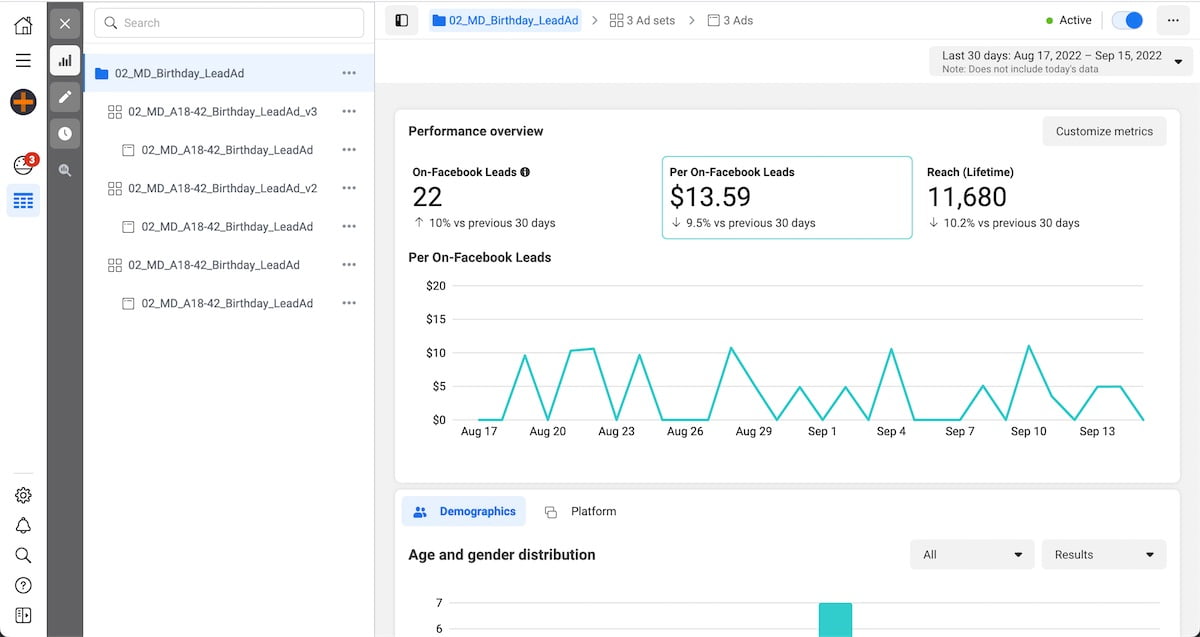
Task: Click the Active status label
Action: click(1075, 20)
